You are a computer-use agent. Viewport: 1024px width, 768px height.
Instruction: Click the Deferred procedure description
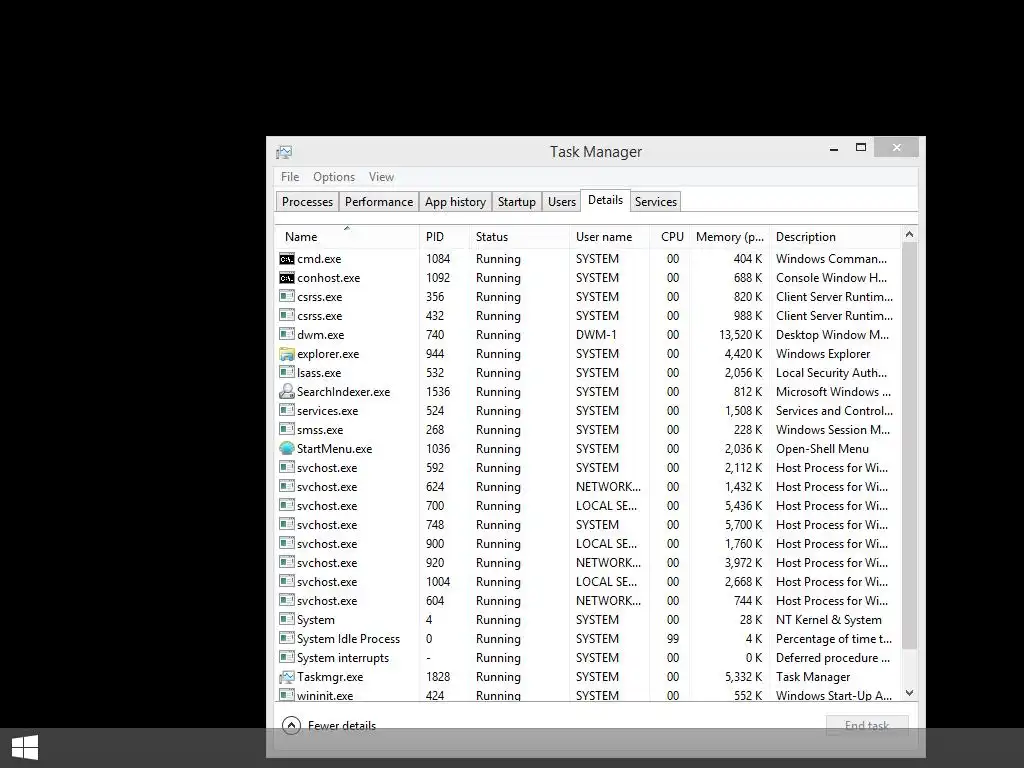click(833, 657)
